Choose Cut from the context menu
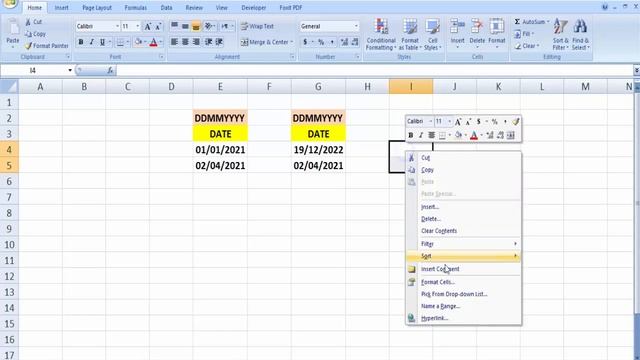The width and height of the screenshot is (640, 360). (x=464, y=158)
